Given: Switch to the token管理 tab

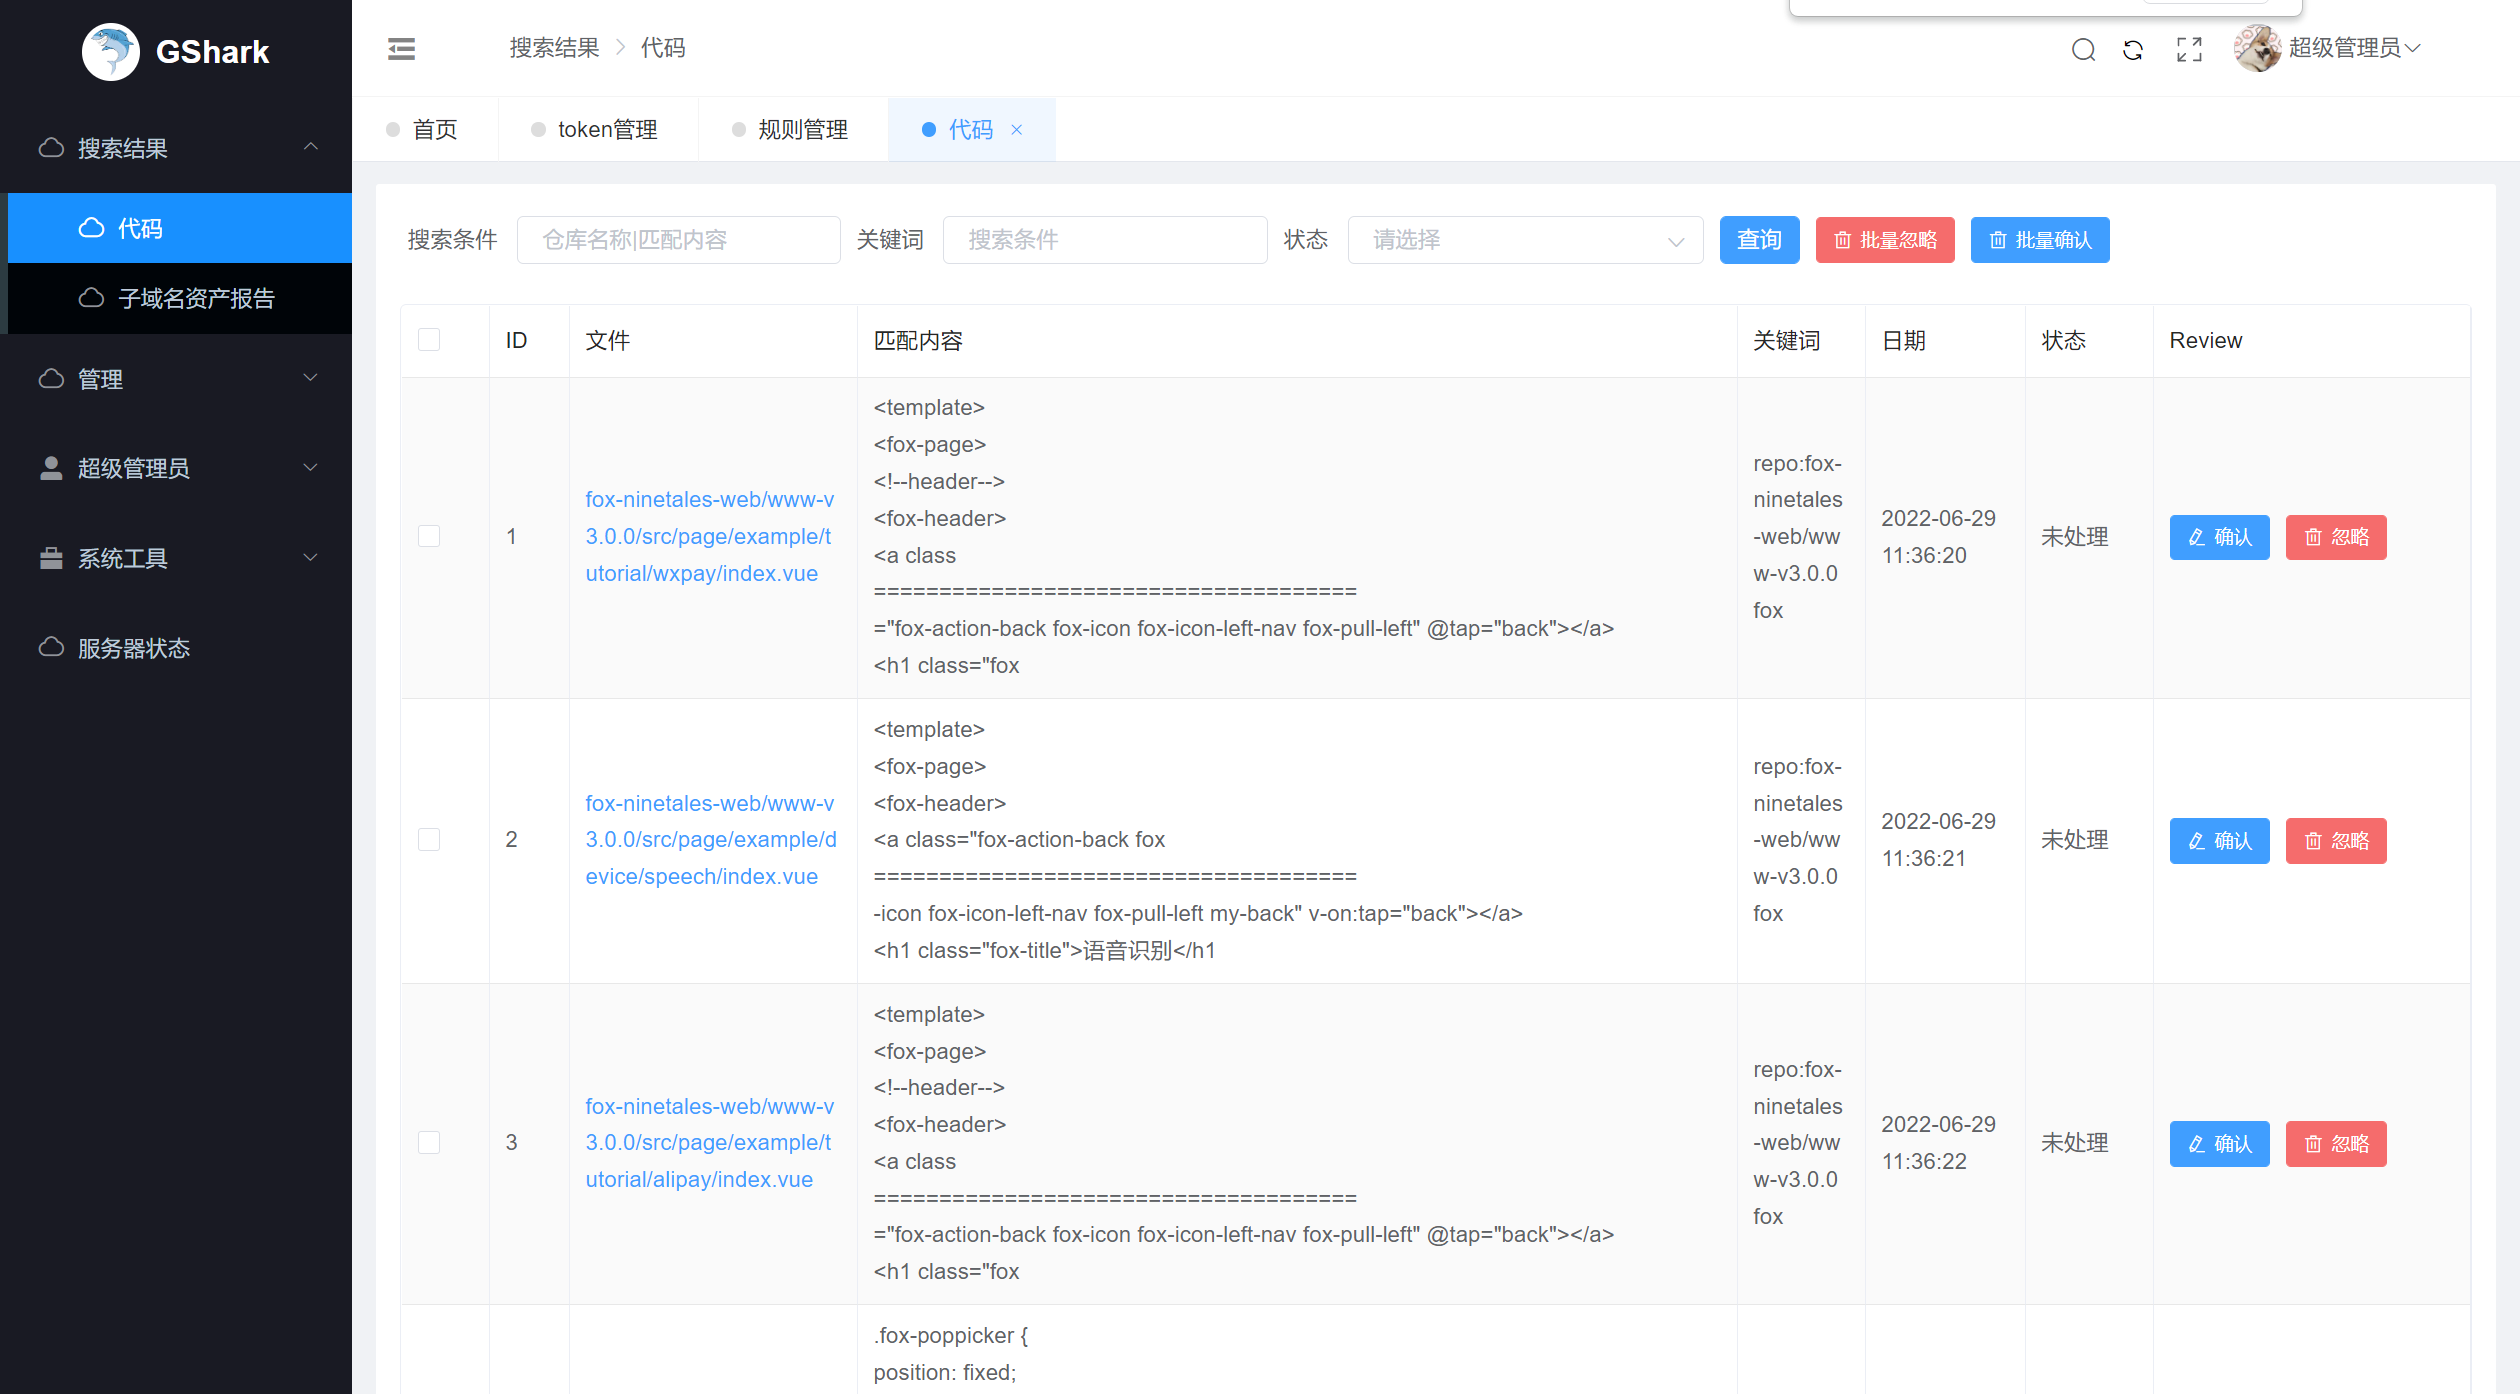Looking at the screenshot, I should point(606,130).
